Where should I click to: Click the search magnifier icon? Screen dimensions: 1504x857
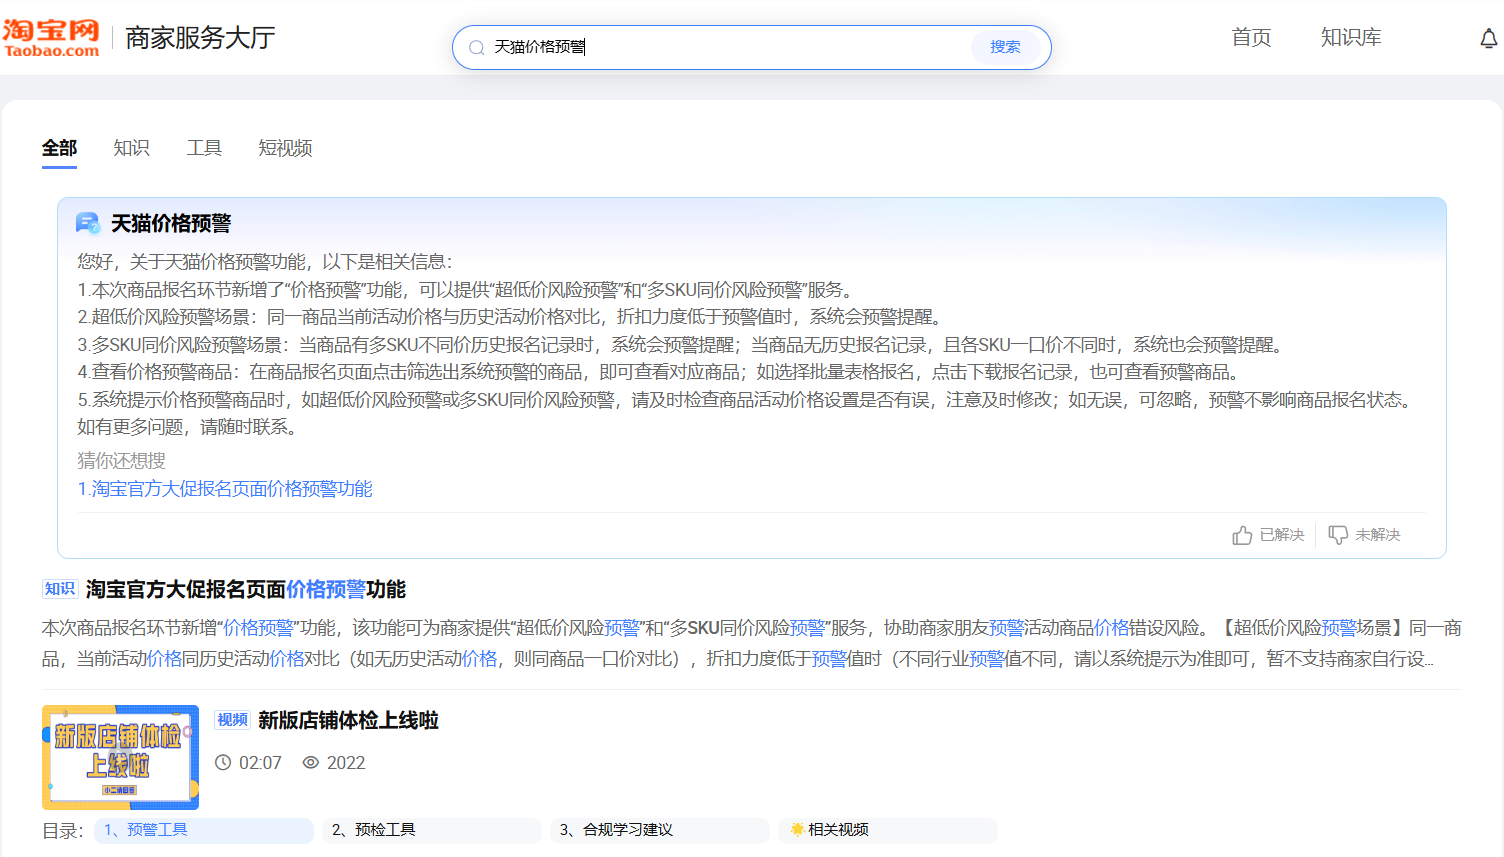pyautogui.click(x=477, y=47)
